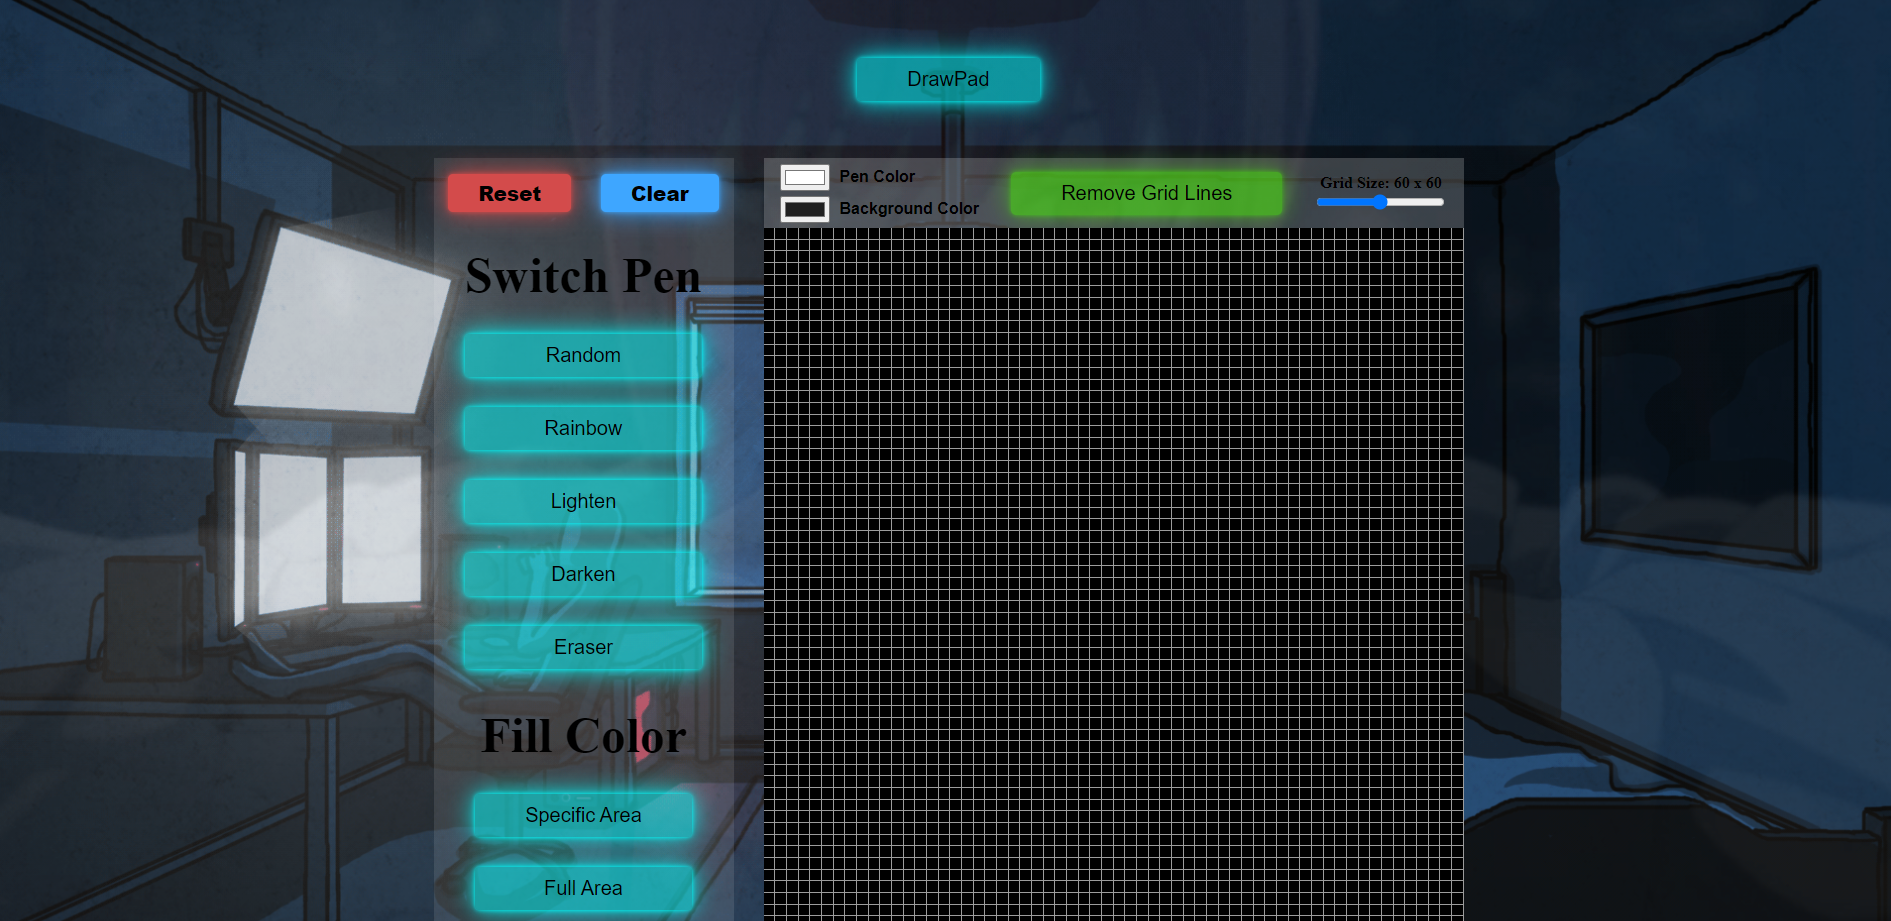Reset the drawing pad
The image size is (1891, 921).
click(508, 193)
